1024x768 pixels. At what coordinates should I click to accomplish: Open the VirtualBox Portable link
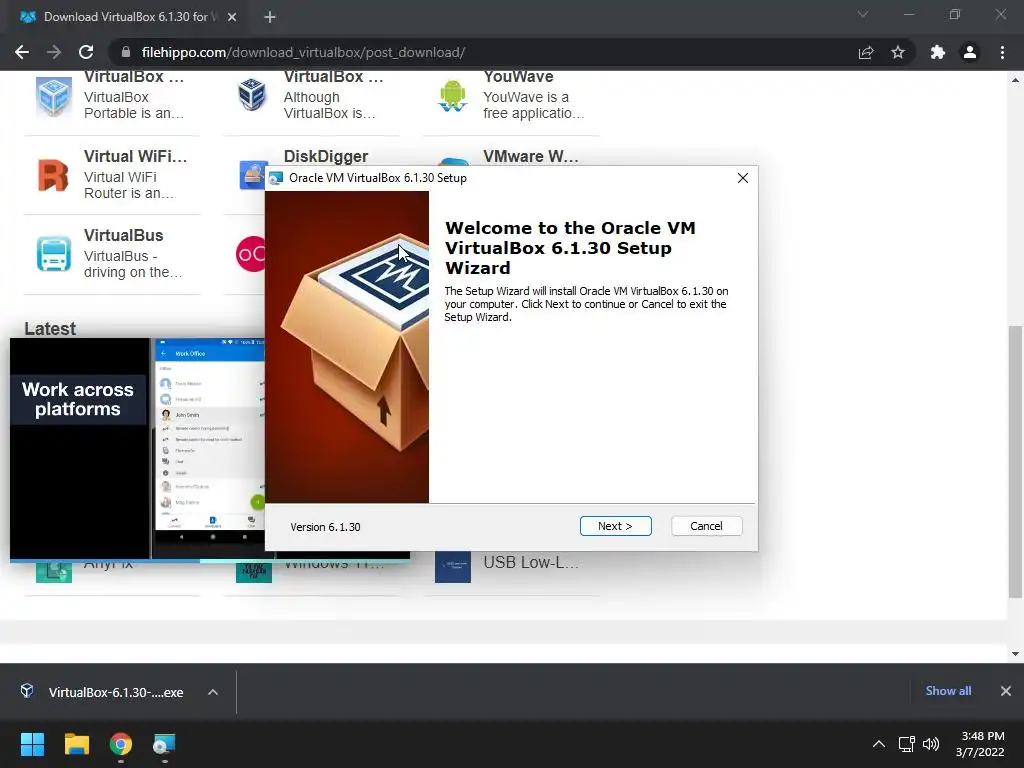(134, 76)
